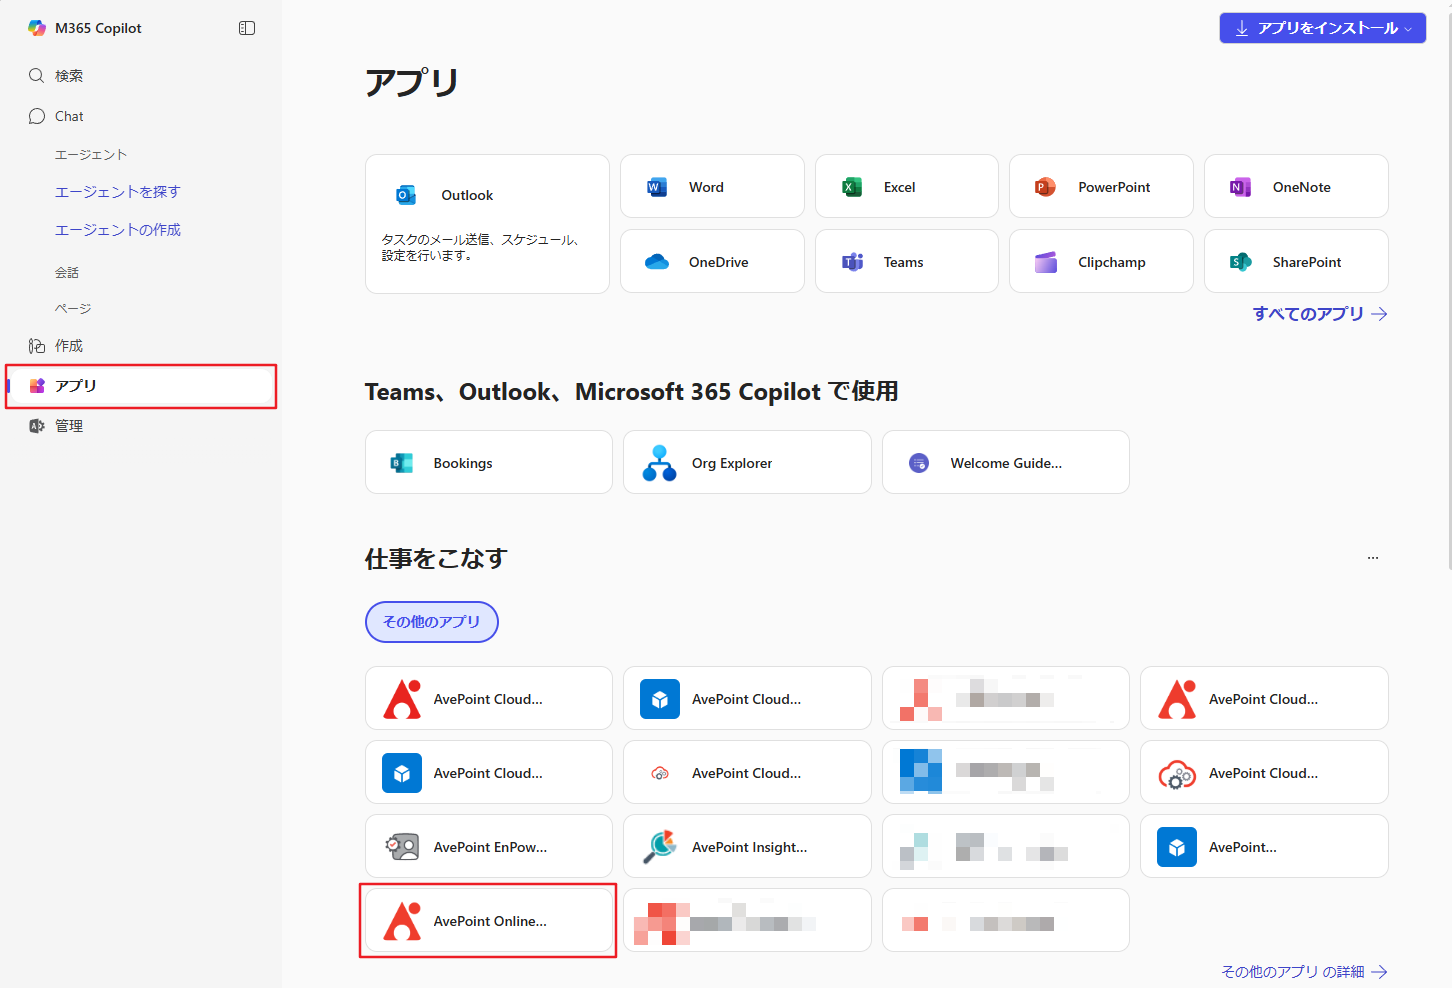Open the Org Explorer app
This screenshot has width=1452, height=988.
(x=747, y=462)
